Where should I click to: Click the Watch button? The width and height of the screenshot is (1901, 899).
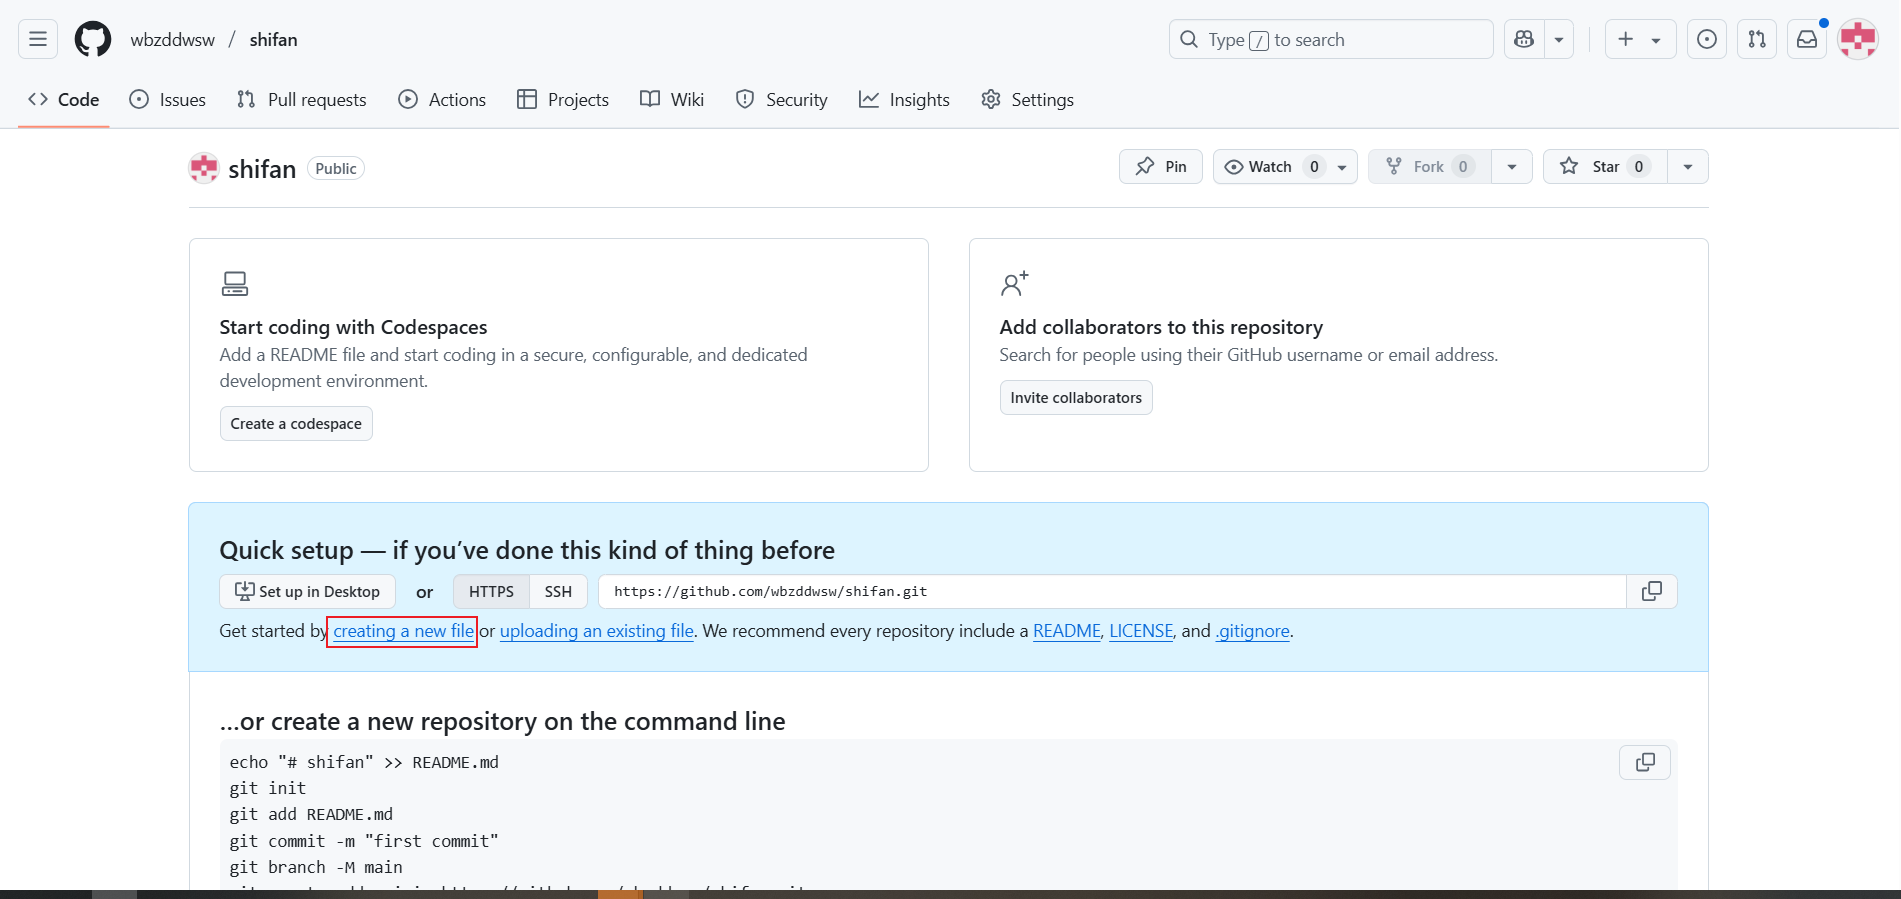pyautogui.click(x=1285, y=166)
